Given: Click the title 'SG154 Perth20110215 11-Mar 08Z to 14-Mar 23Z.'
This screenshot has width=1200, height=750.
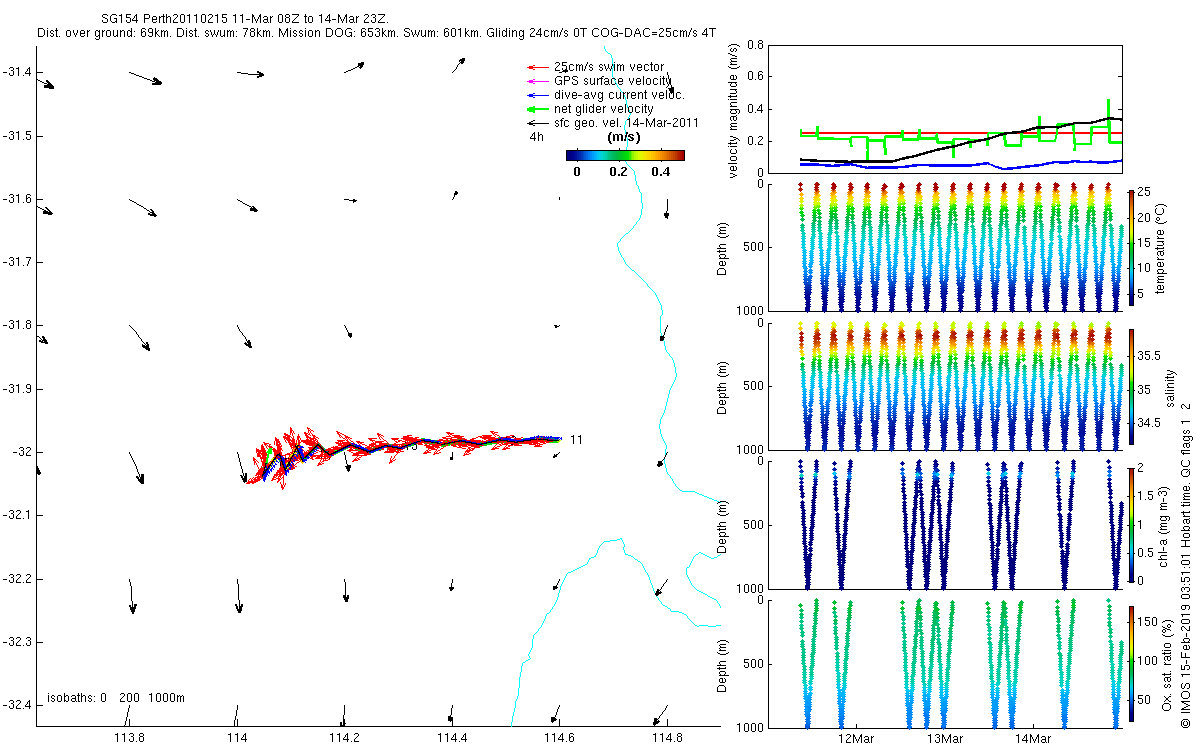Looking at the screenshot, I should [247, 19].
